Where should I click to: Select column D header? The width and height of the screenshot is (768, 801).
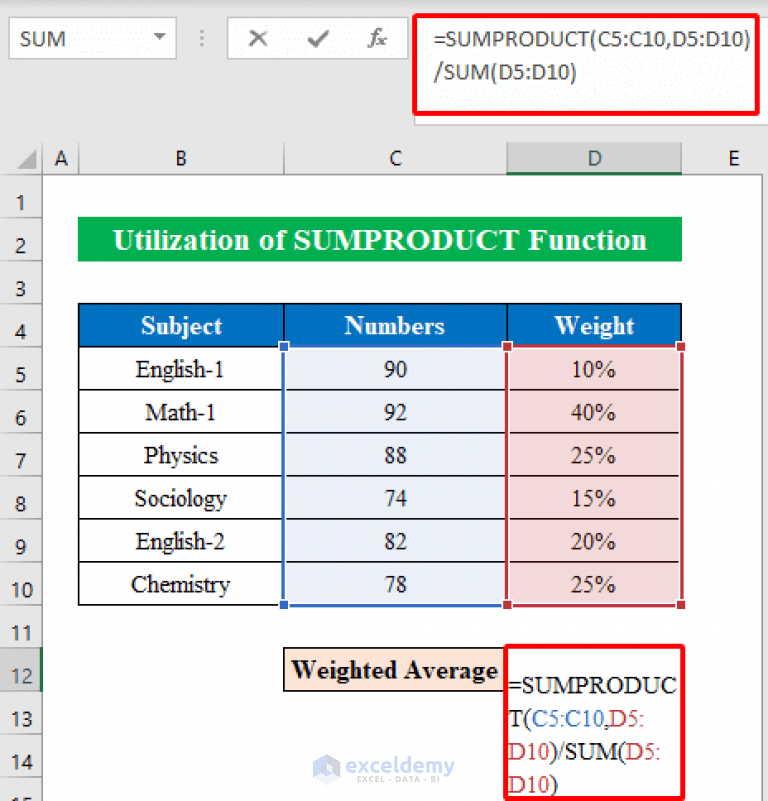[x=594, y=159]
